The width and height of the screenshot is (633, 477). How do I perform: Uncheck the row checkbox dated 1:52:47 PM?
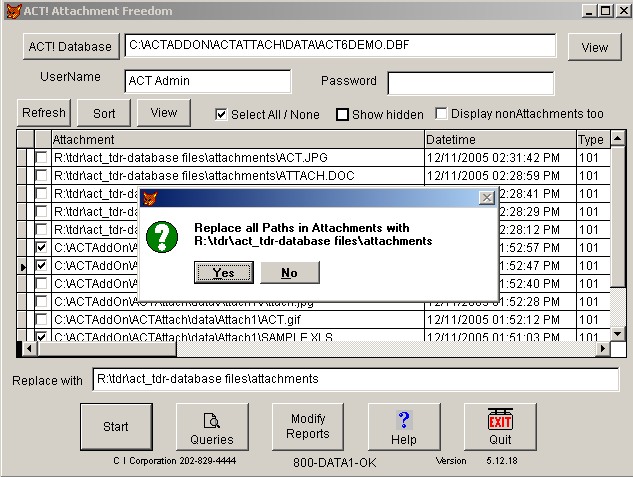(42, 266)
